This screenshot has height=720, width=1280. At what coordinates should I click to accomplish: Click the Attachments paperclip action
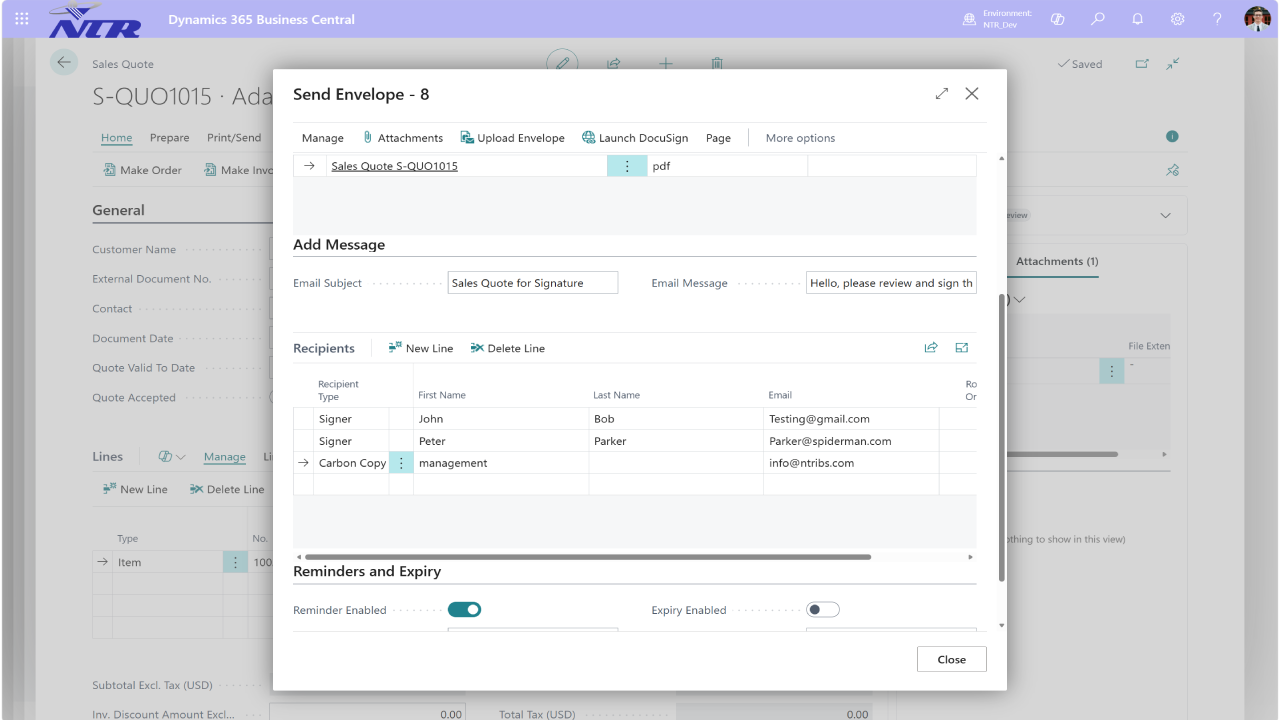click(402, 138)
